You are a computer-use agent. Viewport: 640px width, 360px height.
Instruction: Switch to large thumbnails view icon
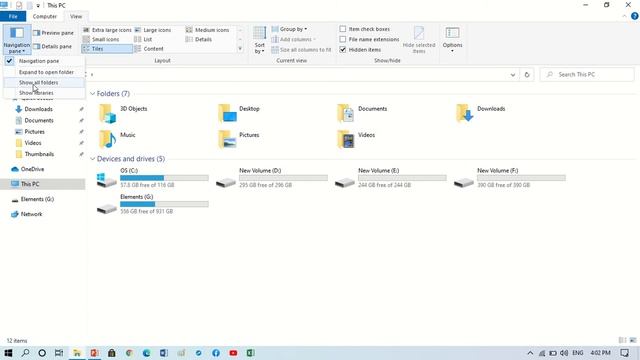pyautogui.click(x=633, y=340)
